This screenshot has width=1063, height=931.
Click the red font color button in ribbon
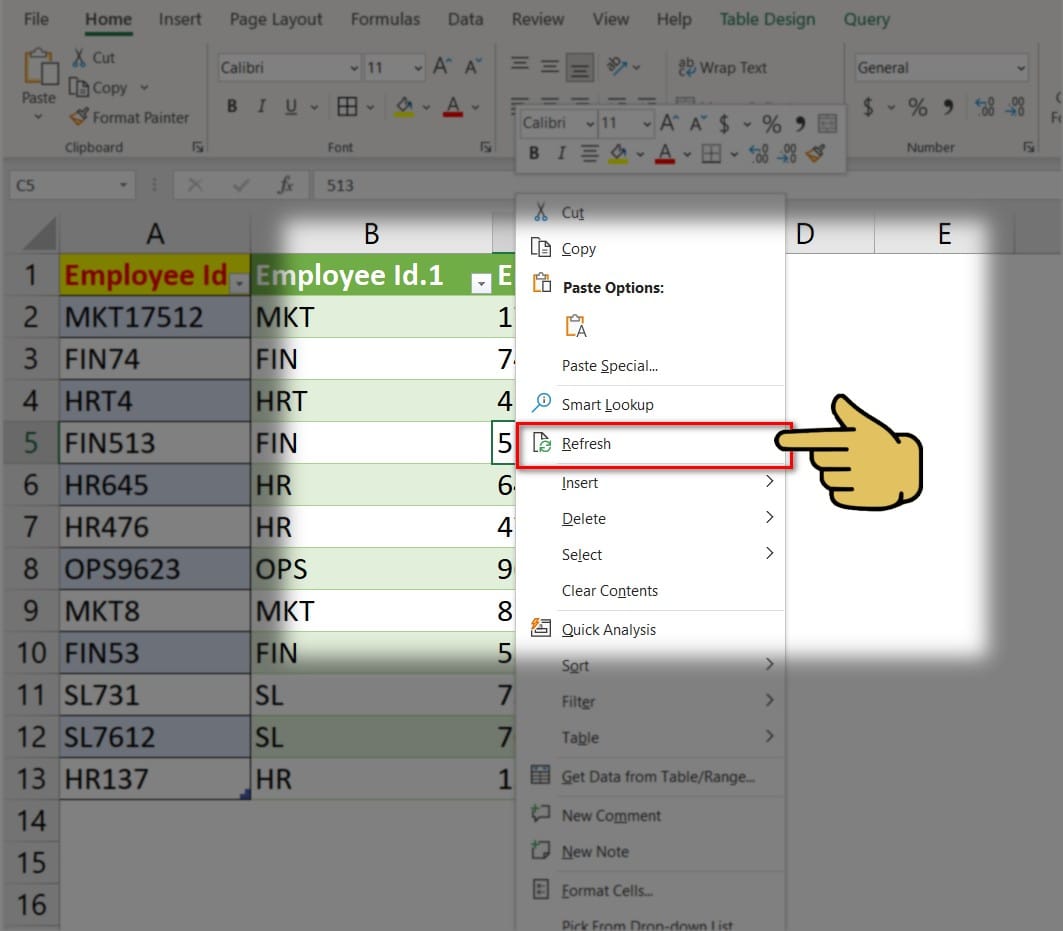tap(452, 107)
